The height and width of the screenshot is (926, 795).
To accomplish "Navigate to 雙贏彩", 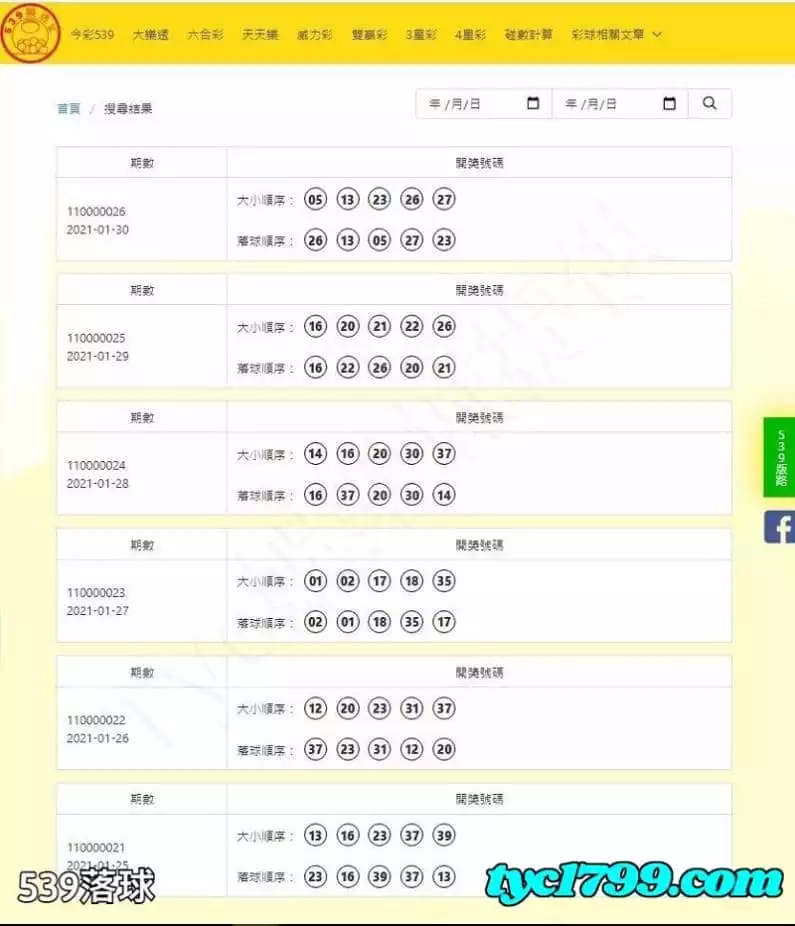I will pyautogui.click(x=369, y=34).
